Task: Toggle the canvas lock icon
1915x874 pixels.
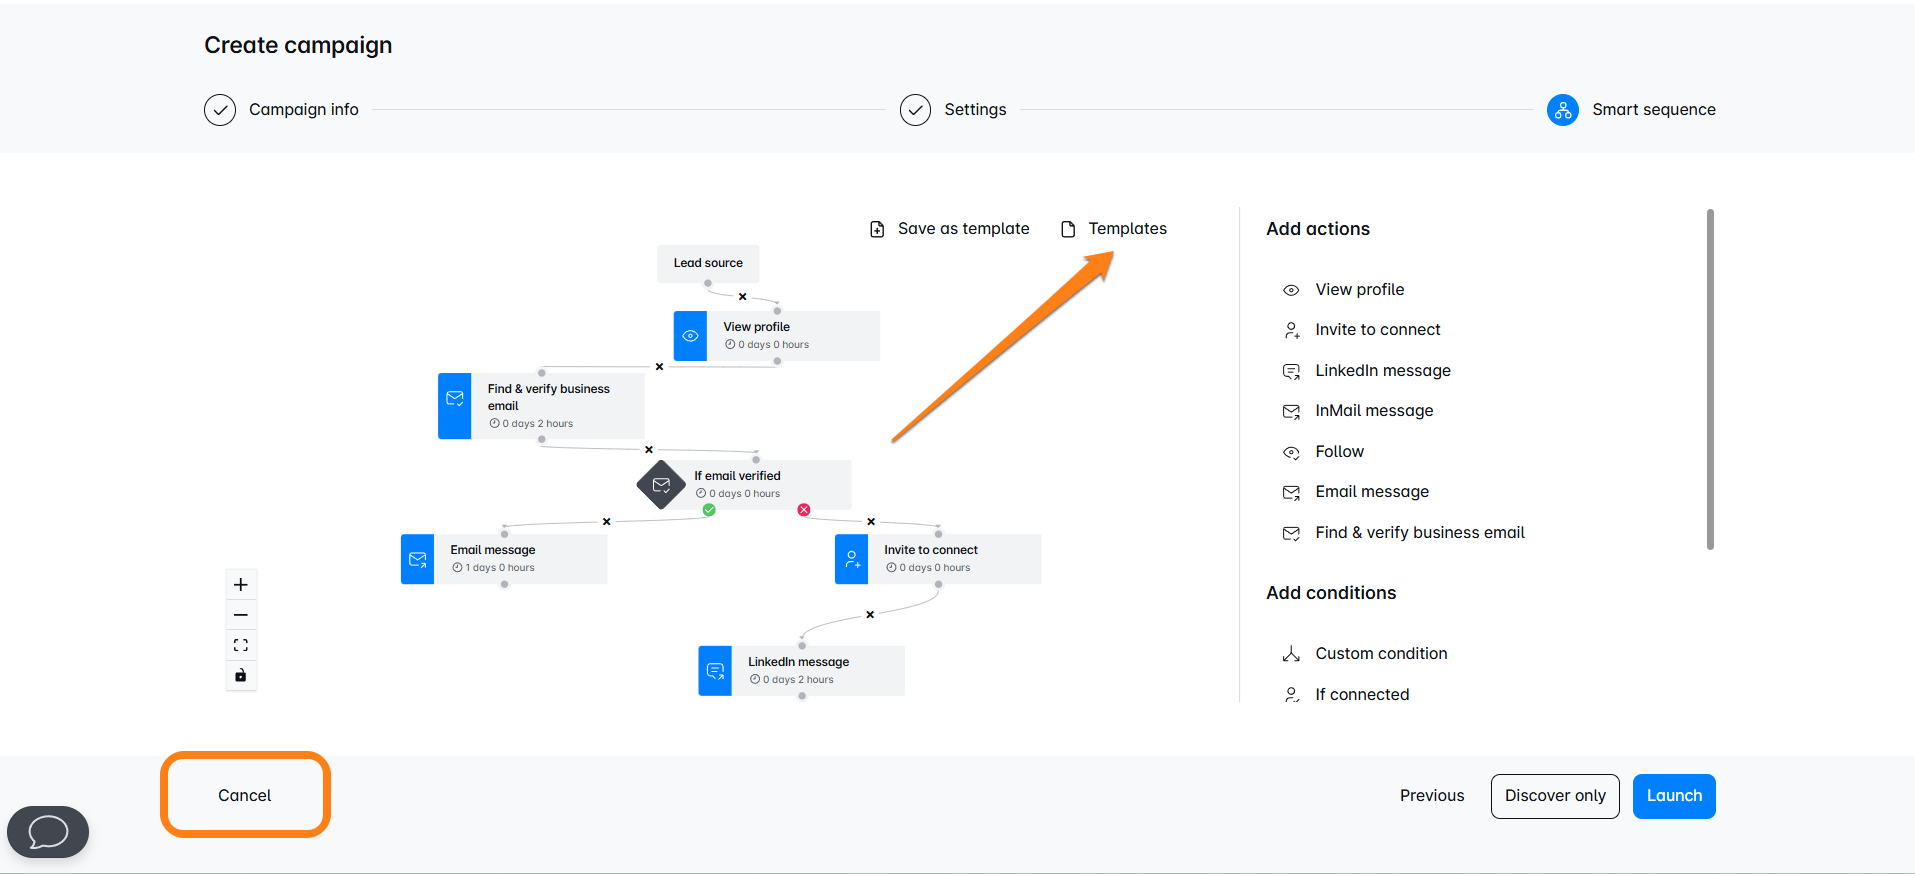Action: point(241,676)
